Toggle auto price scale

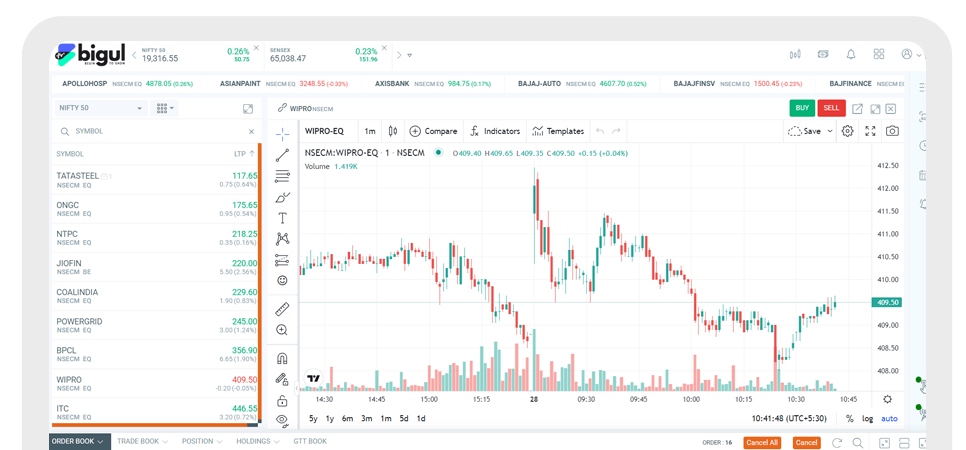(889, 419)
